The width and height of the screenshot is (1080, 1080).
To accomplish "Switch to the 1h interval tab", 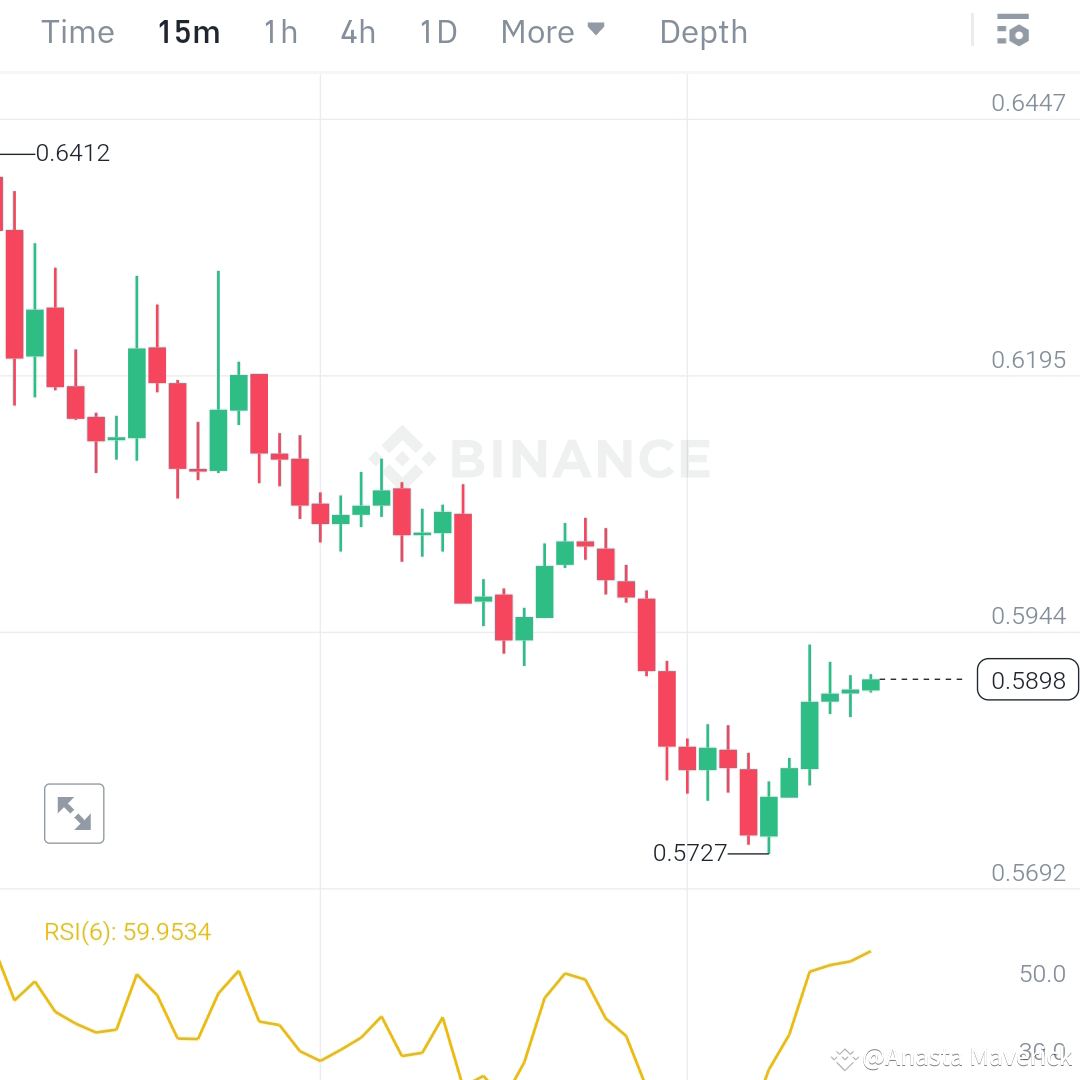I will [280, 31].
